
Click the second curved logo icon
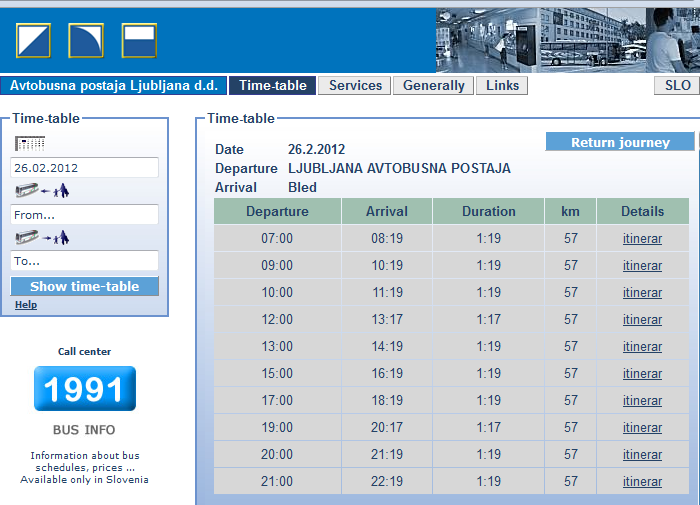coord(86,40)
